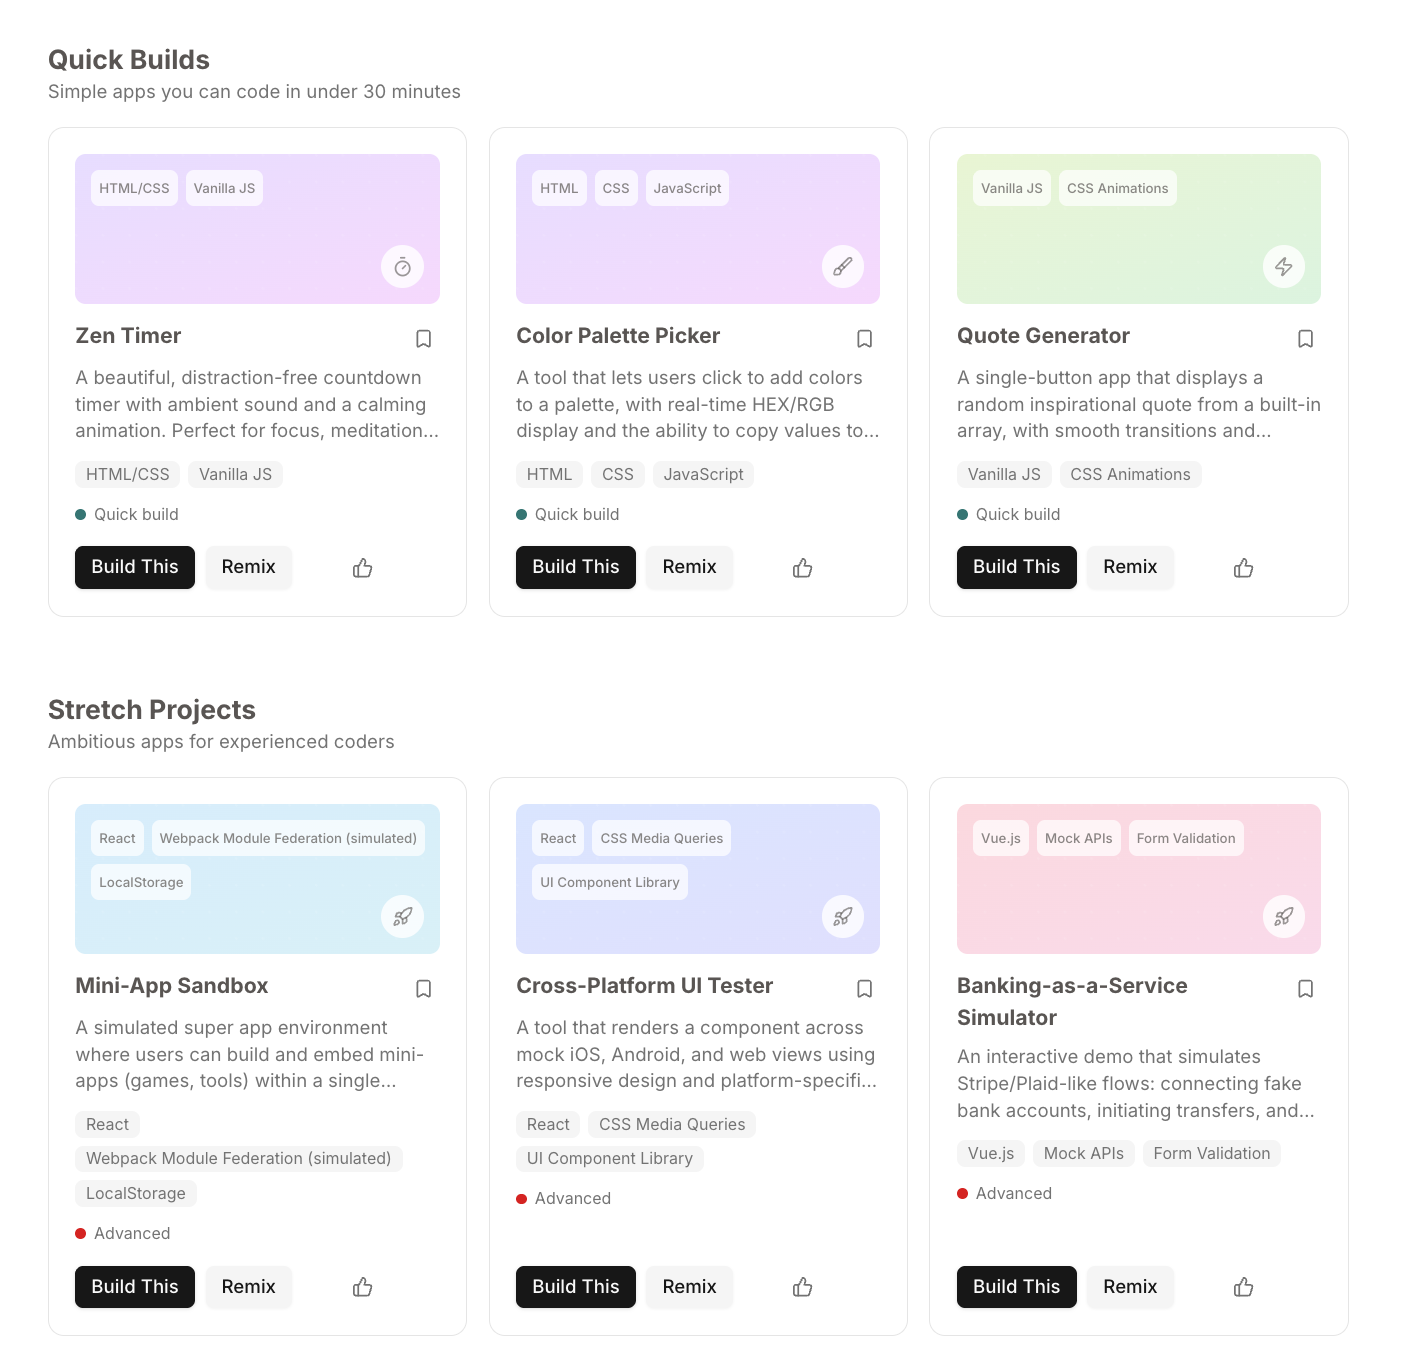Like the Mini-App Sandbox project
Viewport: 1416px width, 1372px height.
tap(362, 1287)
